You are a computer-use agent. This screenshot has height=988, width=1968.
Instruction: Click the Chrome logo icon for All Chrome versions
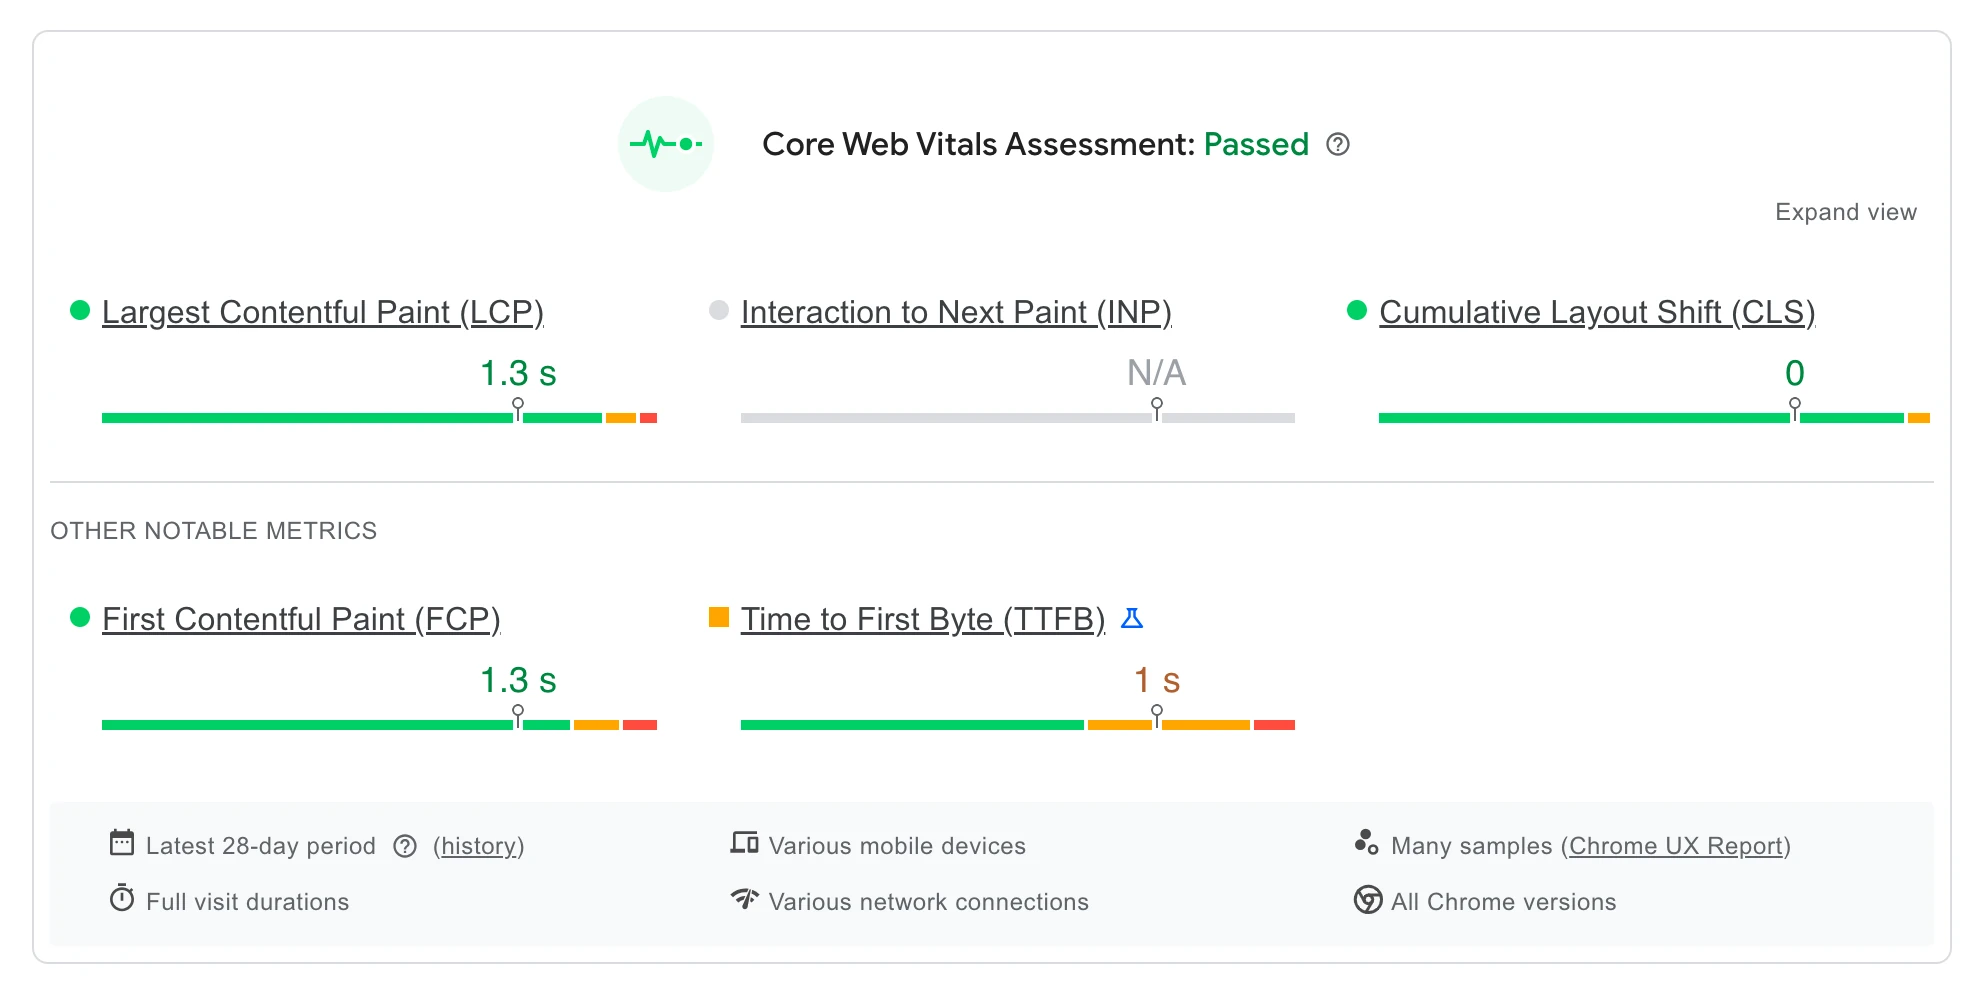click(1368, 900)
